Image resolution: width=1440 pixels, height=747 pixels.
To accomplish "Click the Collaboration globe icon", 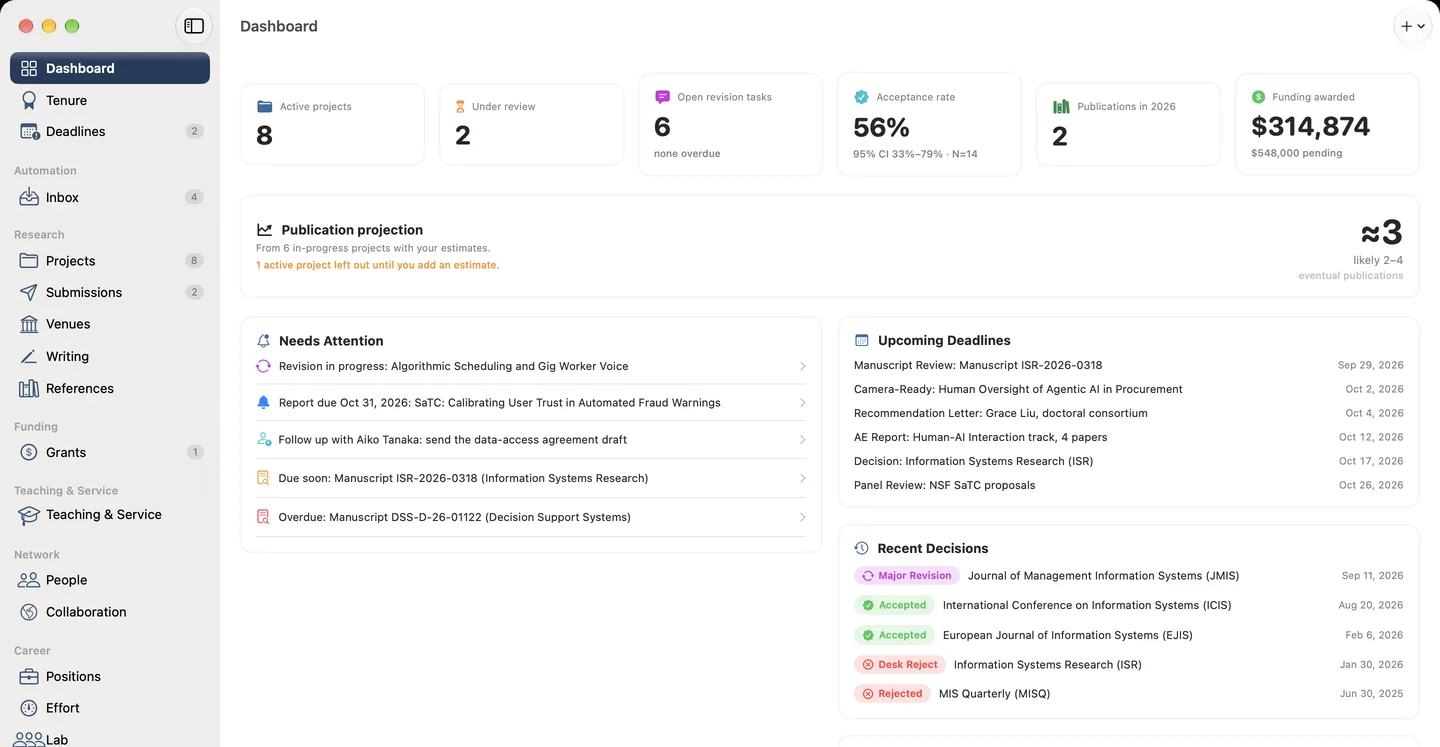I will (29, 612).
